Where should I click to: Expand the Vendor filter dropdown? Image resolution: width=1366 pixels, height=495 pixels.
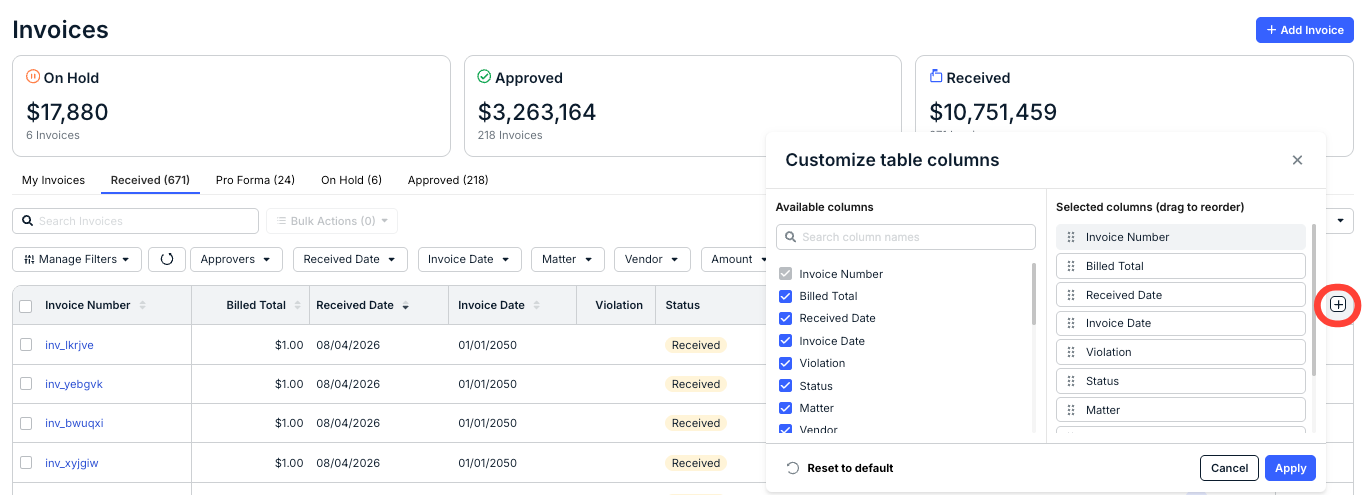(x=652, y=259)
